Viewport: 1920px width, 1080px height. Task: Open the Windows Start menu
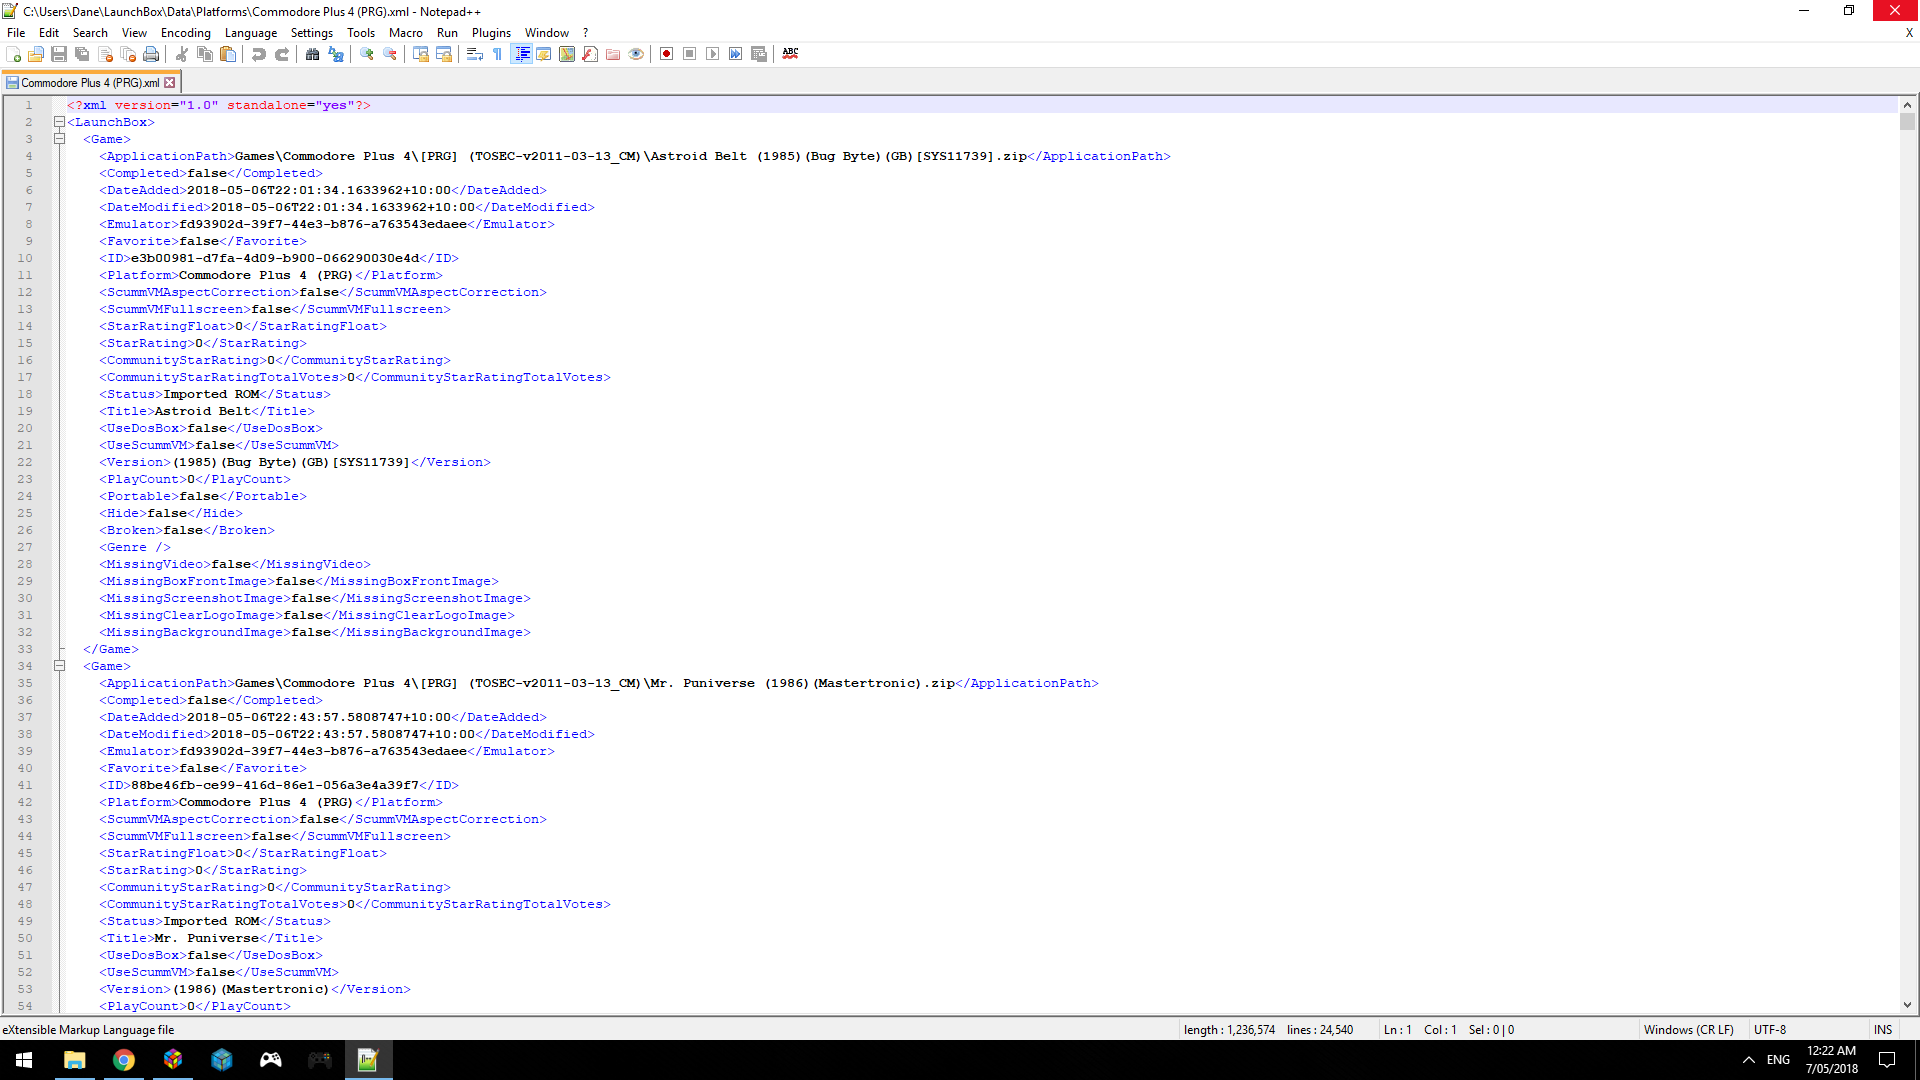point(24,1060)
